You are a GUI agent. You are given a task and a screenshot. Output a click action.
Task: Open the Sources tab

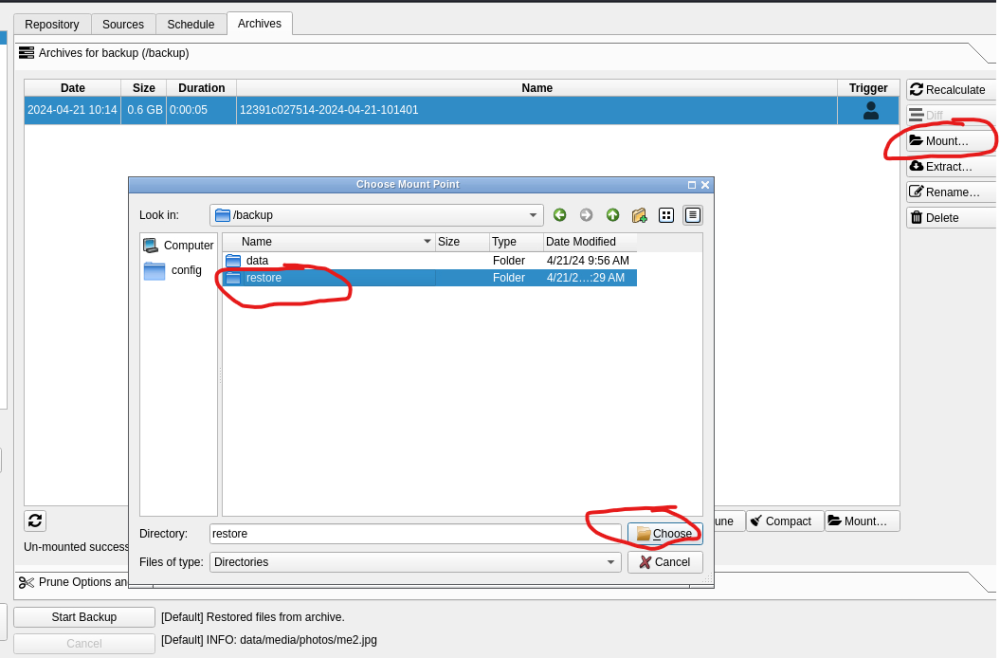[123, 24]
